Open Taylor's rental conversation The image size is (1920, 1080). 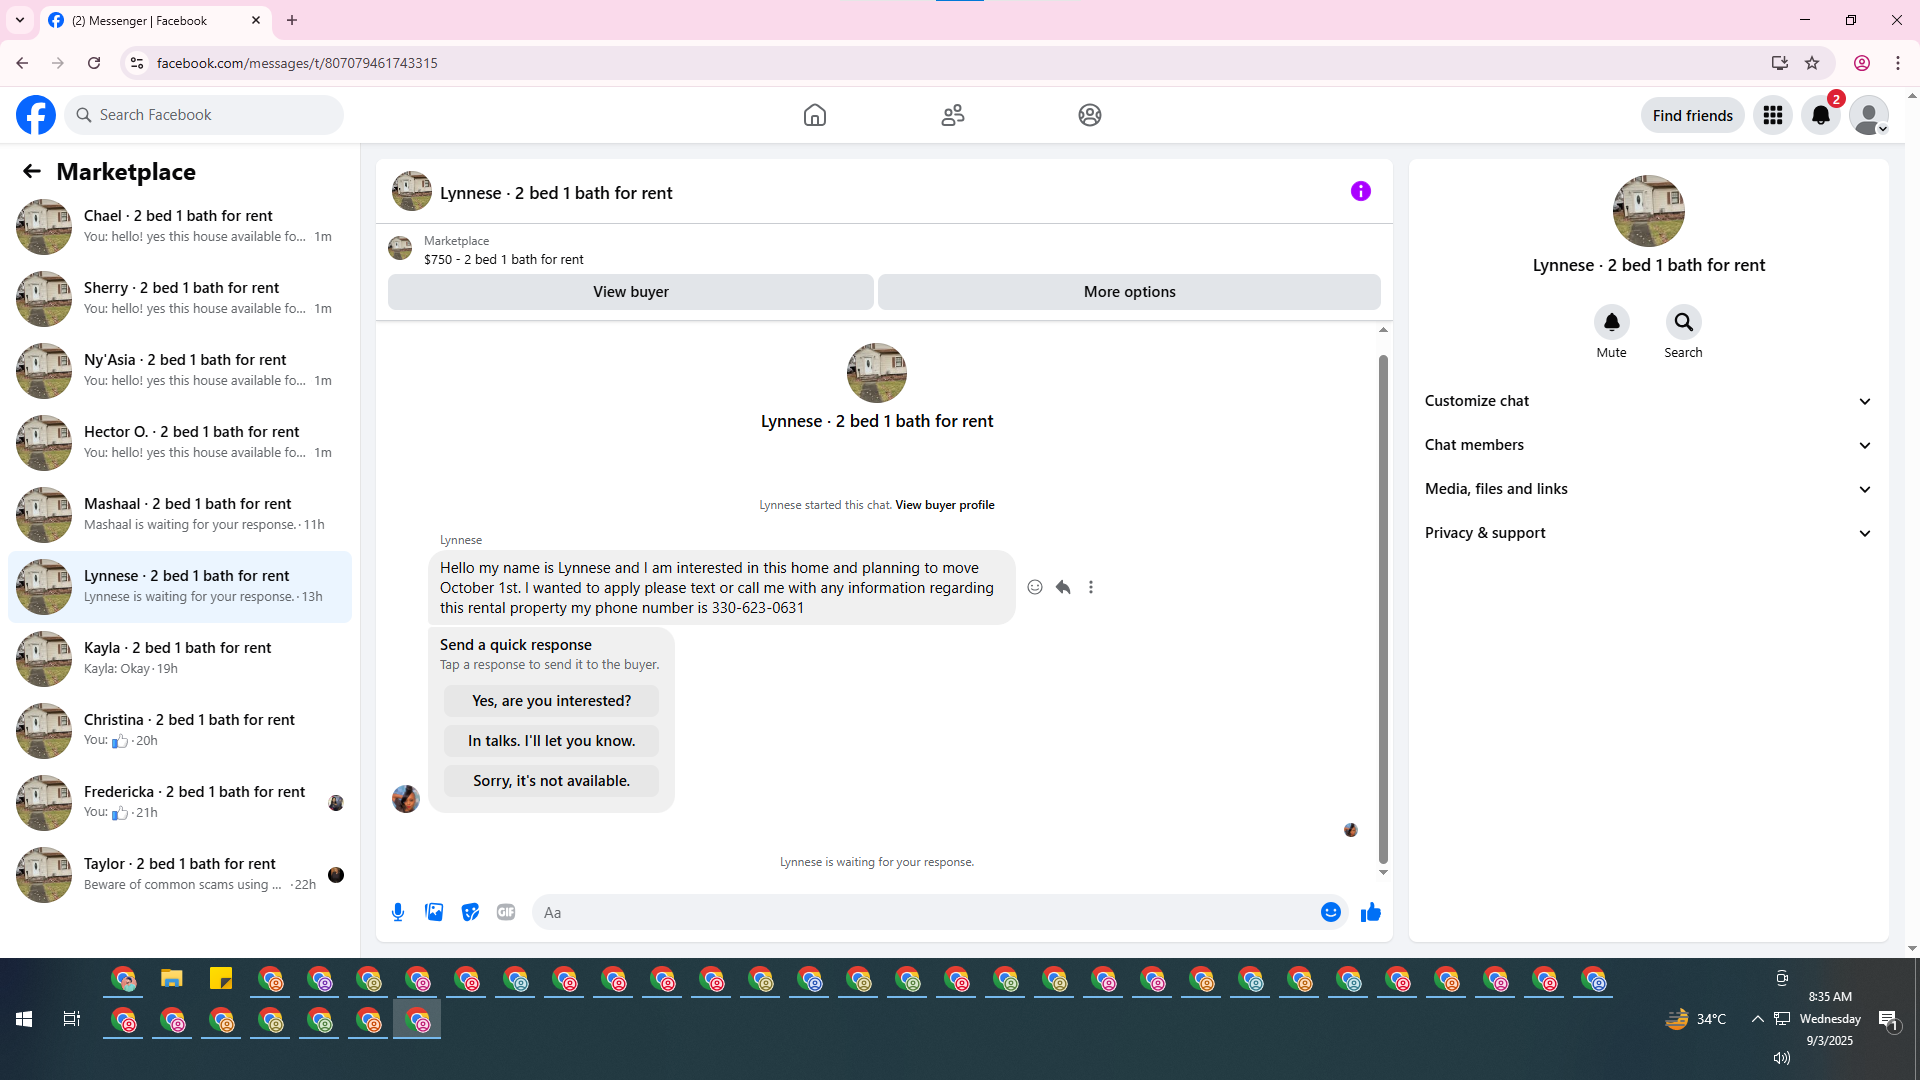pos(180,875)
